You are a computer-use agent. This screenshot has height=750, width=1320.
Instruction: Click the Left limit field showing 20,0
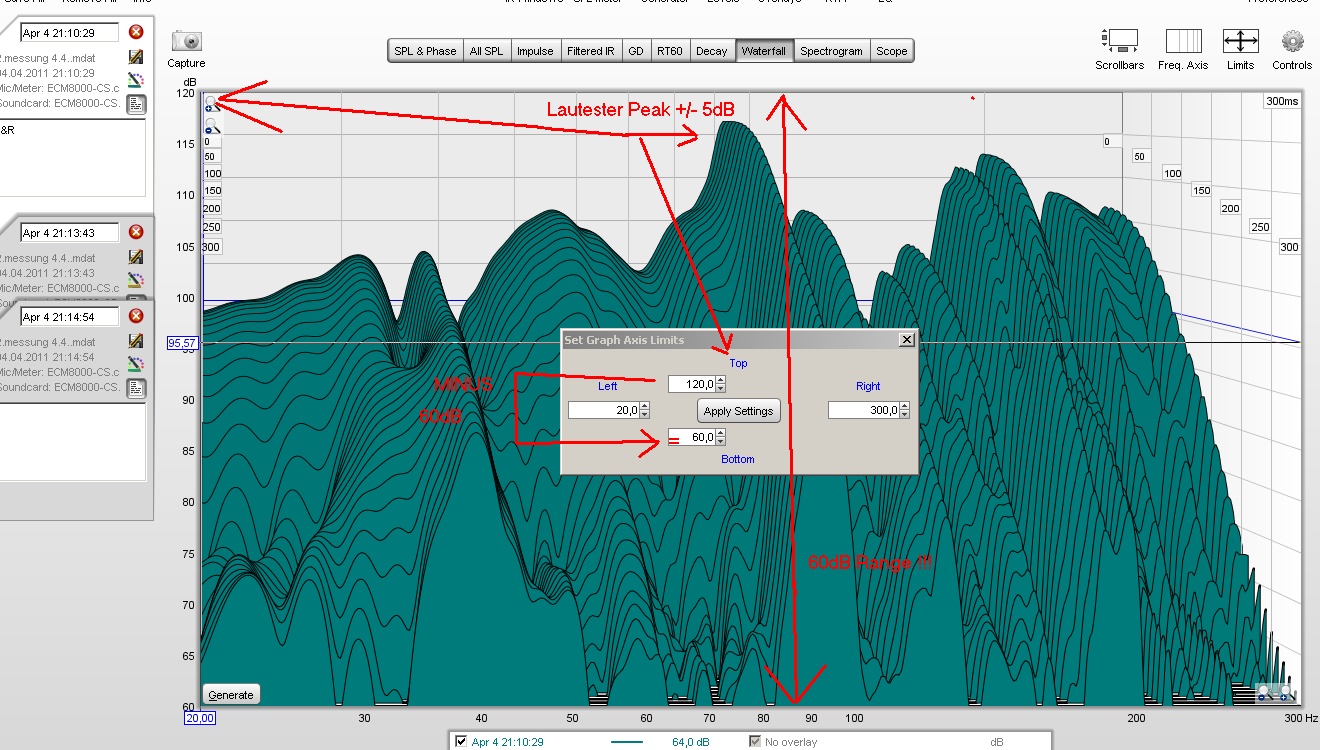pos(604,410)
